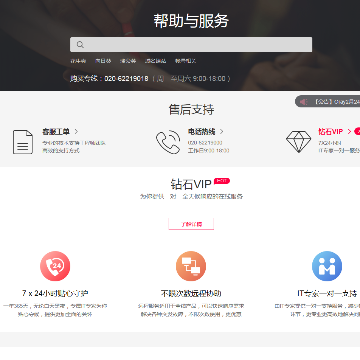Click the ringing phone icon beside 电话热线
Viewport: 360px width, 360px height.
pyautogui.click(x=168, y=142)
